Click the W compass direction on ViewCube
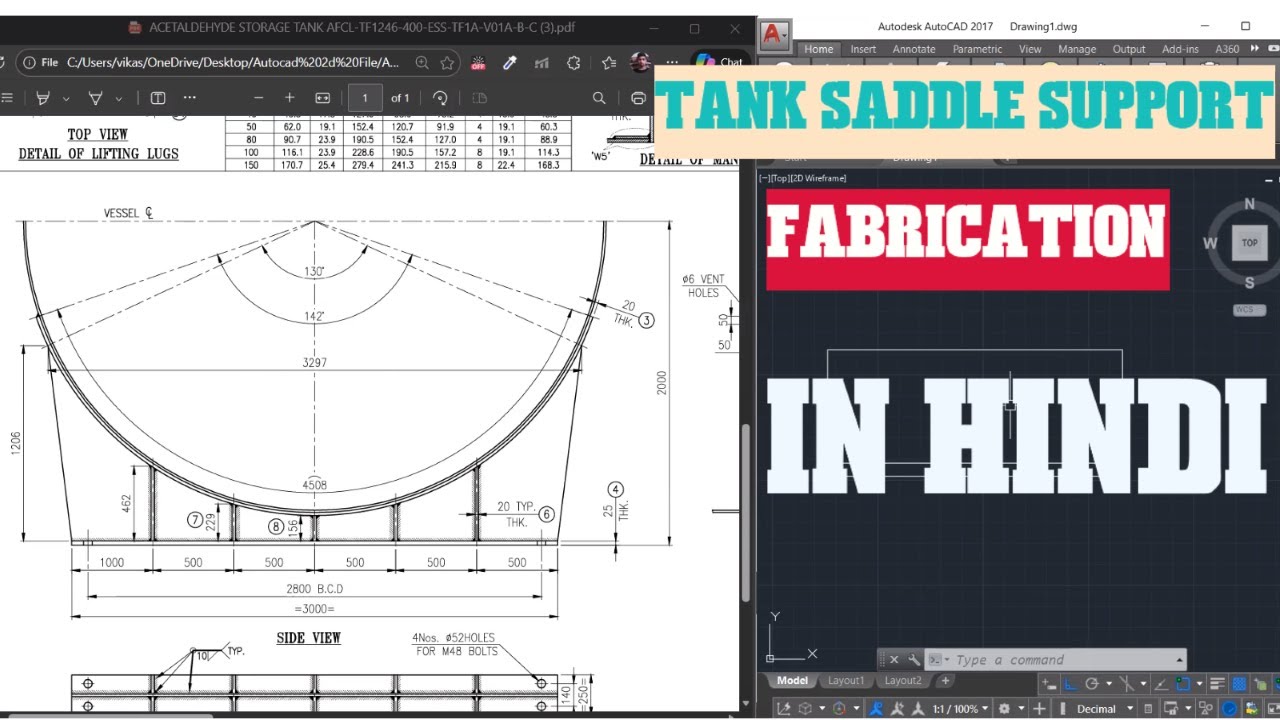 click(1210, 243)
